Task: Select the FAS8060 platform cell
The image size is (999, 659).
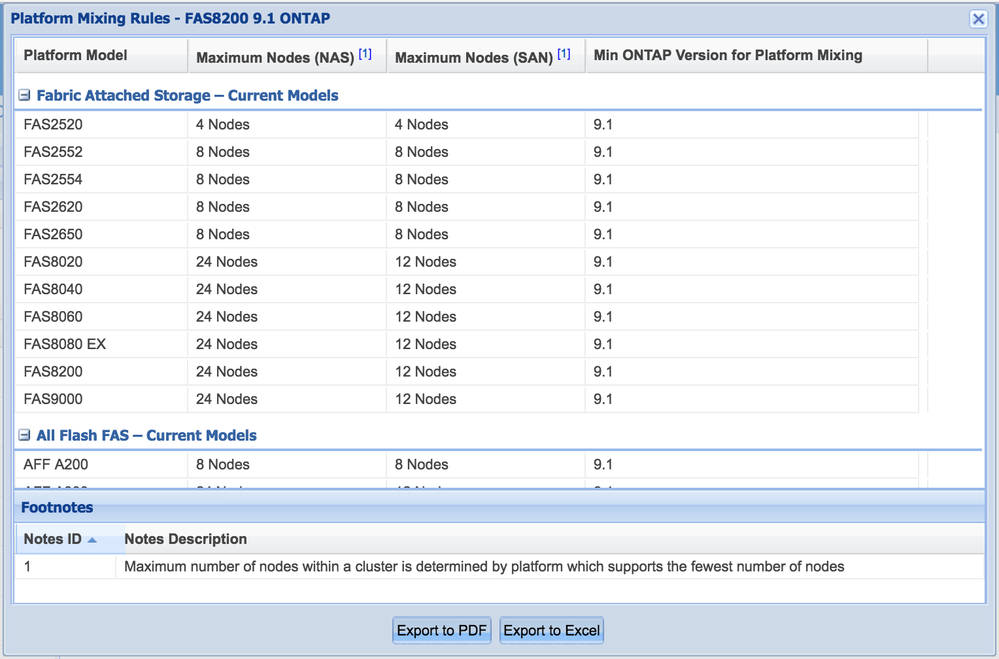Action: pos(101,316)
